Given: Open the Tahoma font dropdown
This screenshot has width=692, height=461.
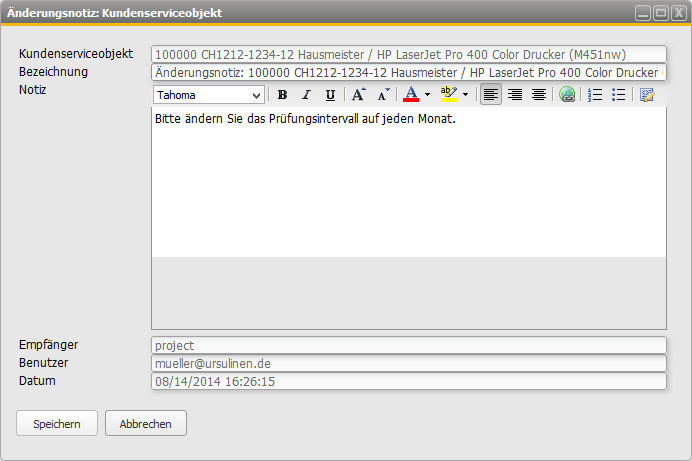Looking at the screenshot, I should [209, 95].
